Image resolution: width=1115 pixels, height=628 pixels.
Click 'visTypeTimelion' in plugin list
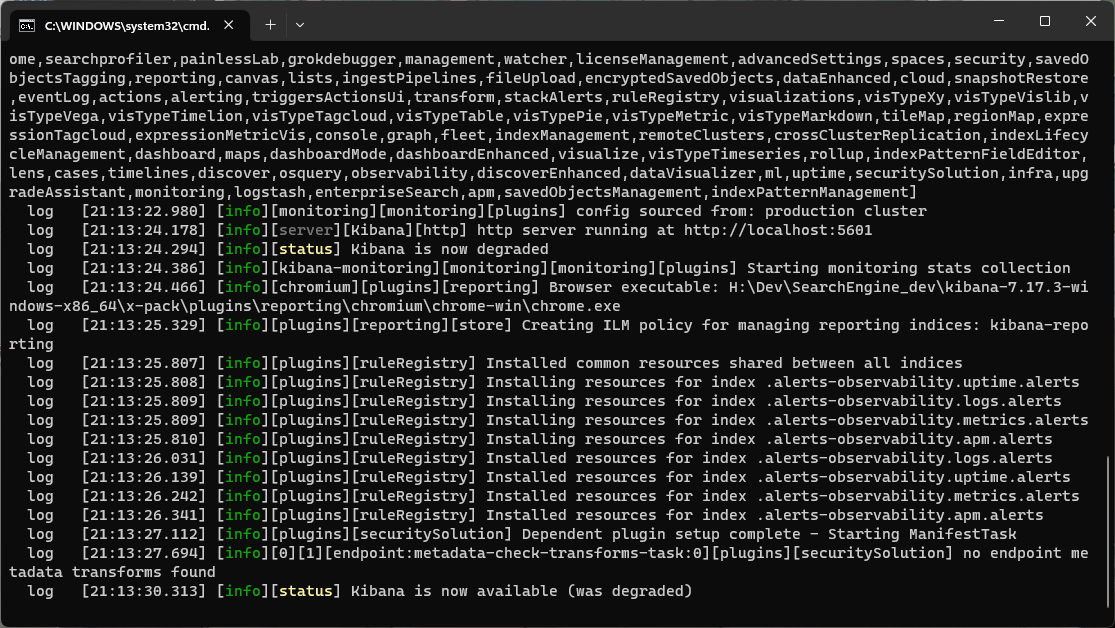pos(175,116)
